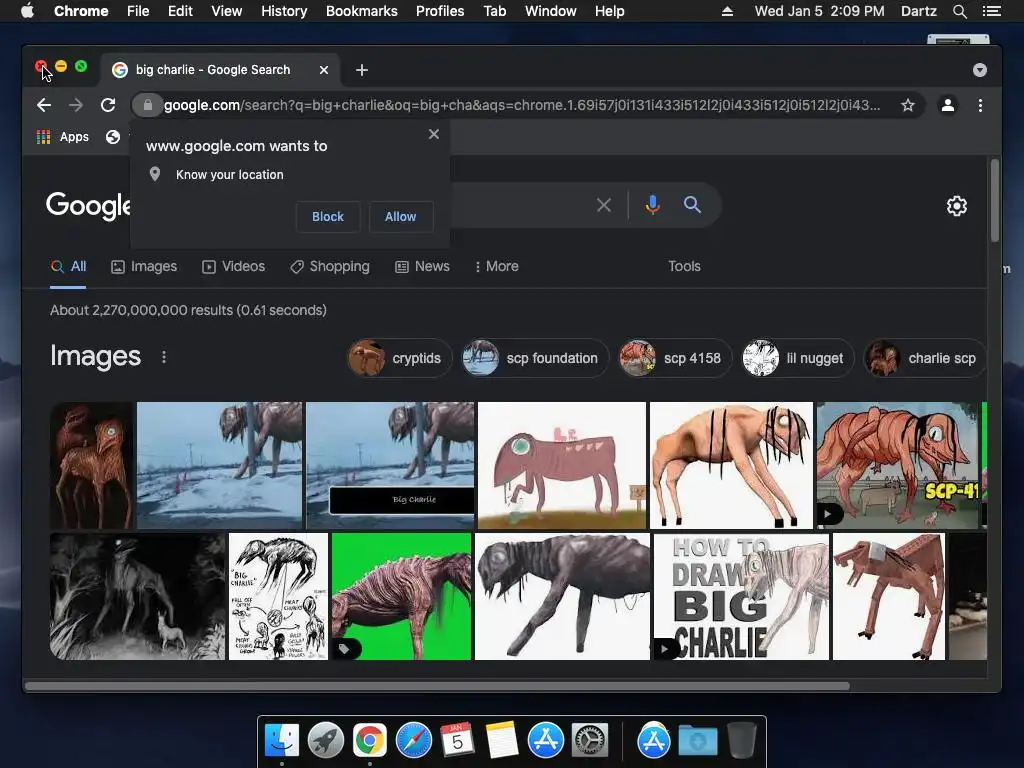Open Finder from the Dock
1024x768 pixels.
tap(281, 741)
